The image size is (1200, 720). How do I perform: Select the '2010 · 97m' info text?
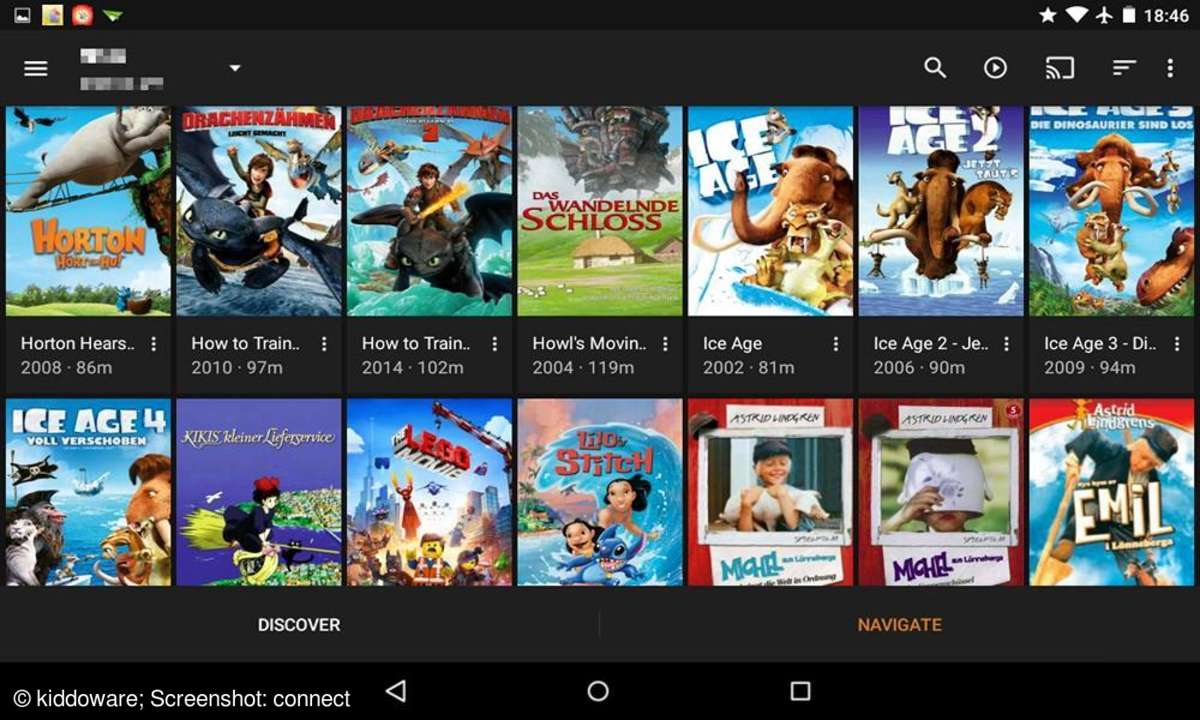coord(237,368)
